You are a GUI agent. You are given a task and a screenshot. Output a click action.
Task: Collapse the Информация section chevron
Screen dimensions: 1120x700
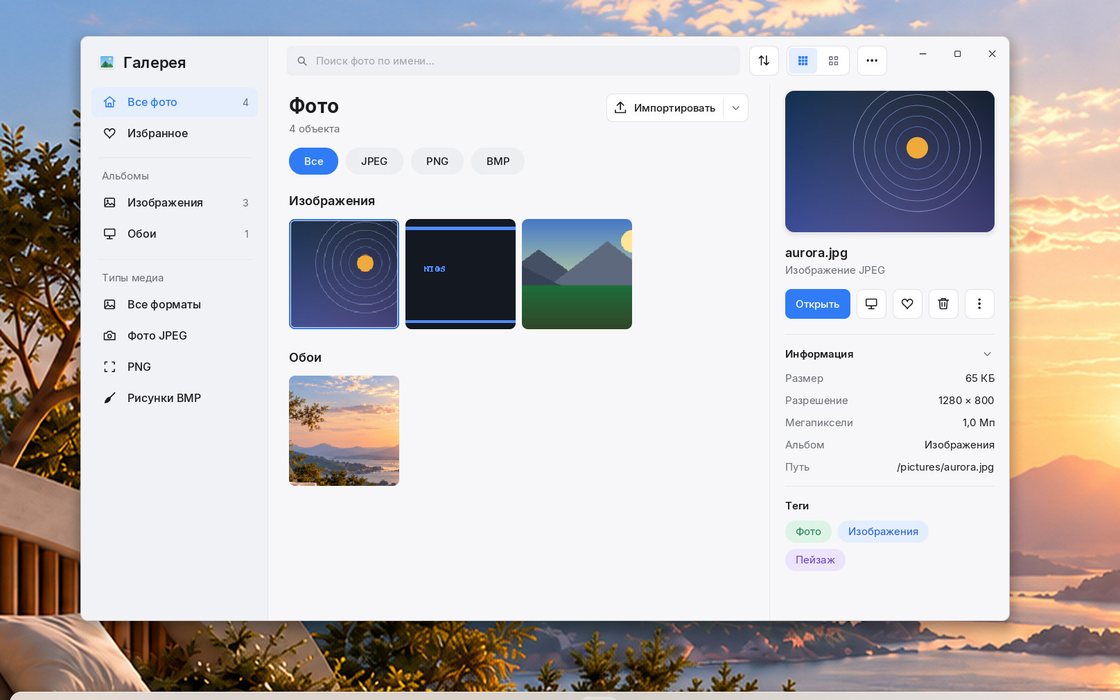coord(987,354)
